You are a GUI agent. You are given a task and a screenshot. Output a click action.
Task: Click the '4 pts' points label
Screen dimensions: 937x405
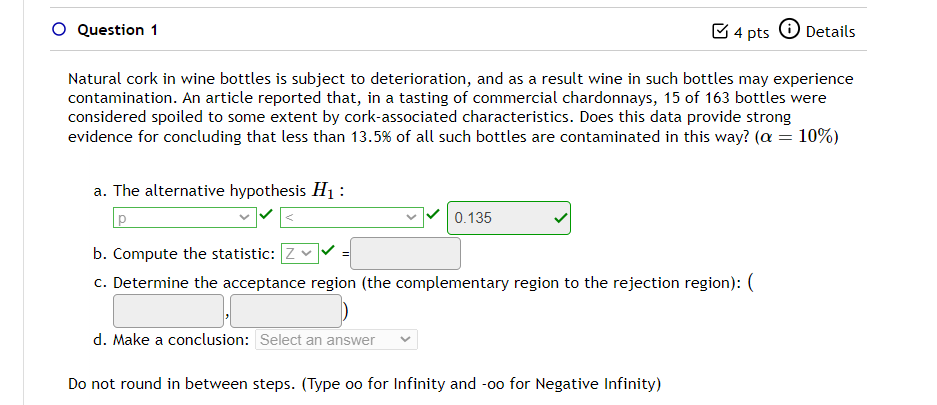(x=752, y=32)
